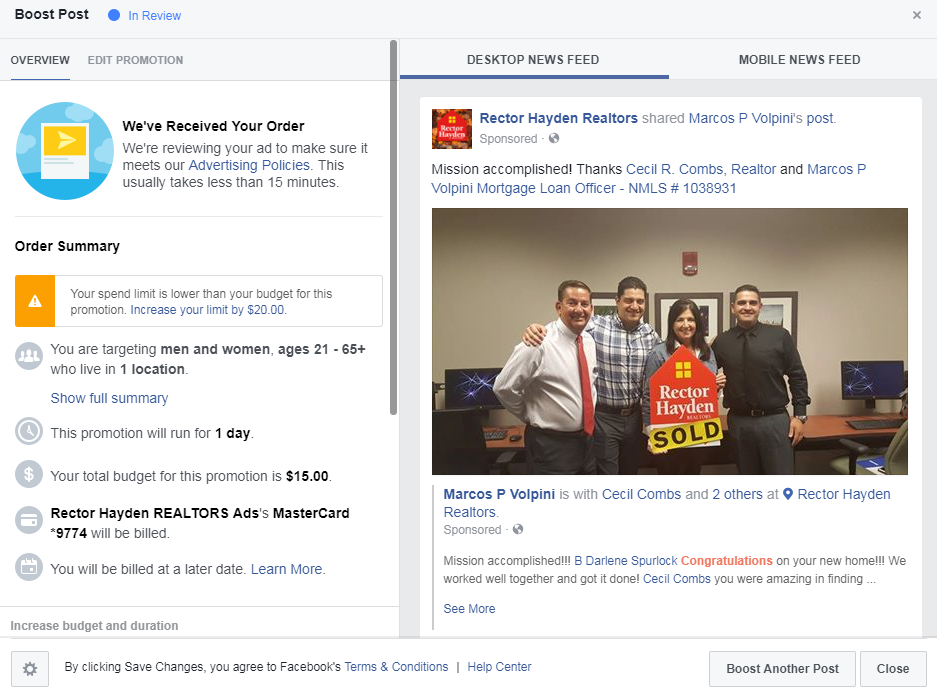
Task: Click Increase your limit by $20.00
Action: point(208,309)
